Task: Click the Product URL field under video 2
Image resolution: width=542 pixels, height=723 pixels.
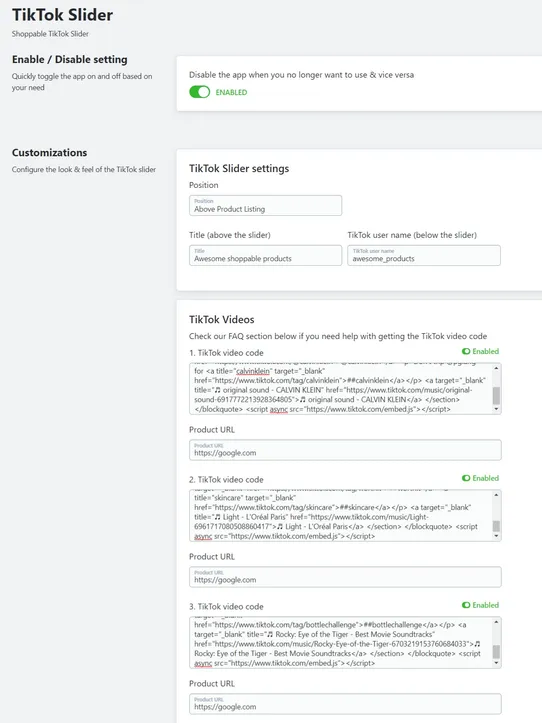Action: 345,576
